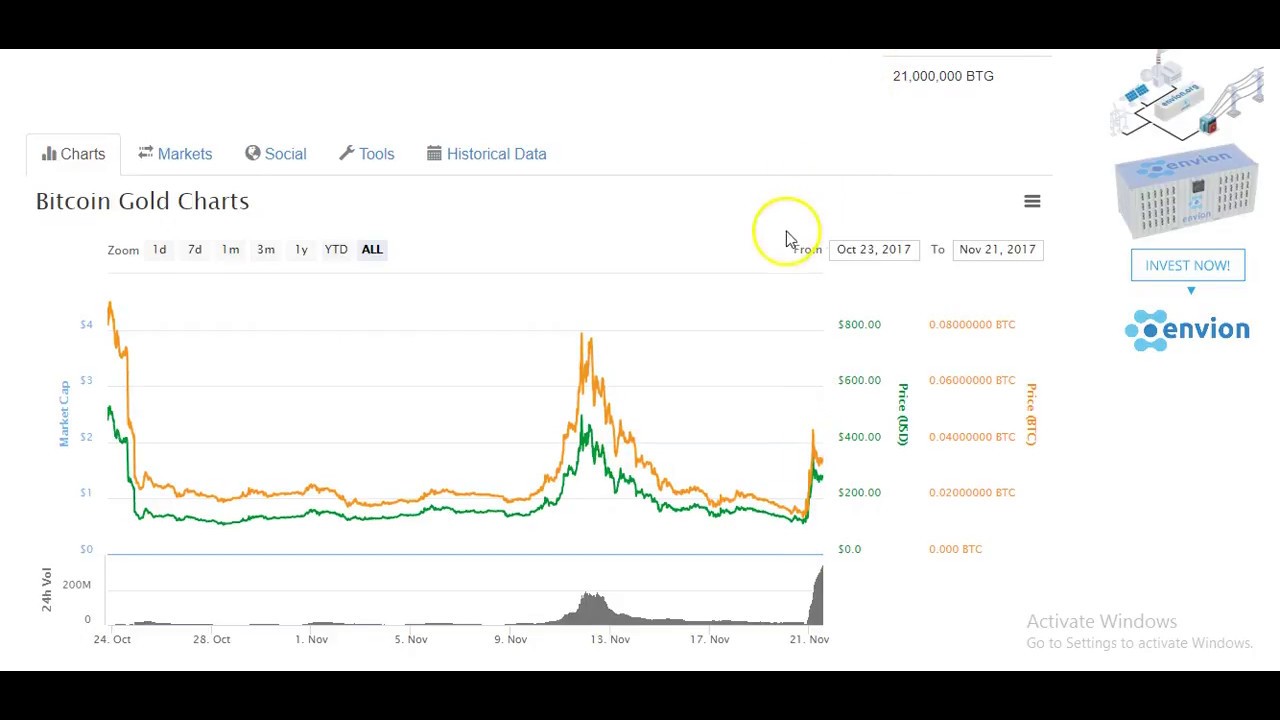Click the 17. Nov date axis label
Screen dimensions: 1280x720
pyautogui.click(x=709, y=639)
